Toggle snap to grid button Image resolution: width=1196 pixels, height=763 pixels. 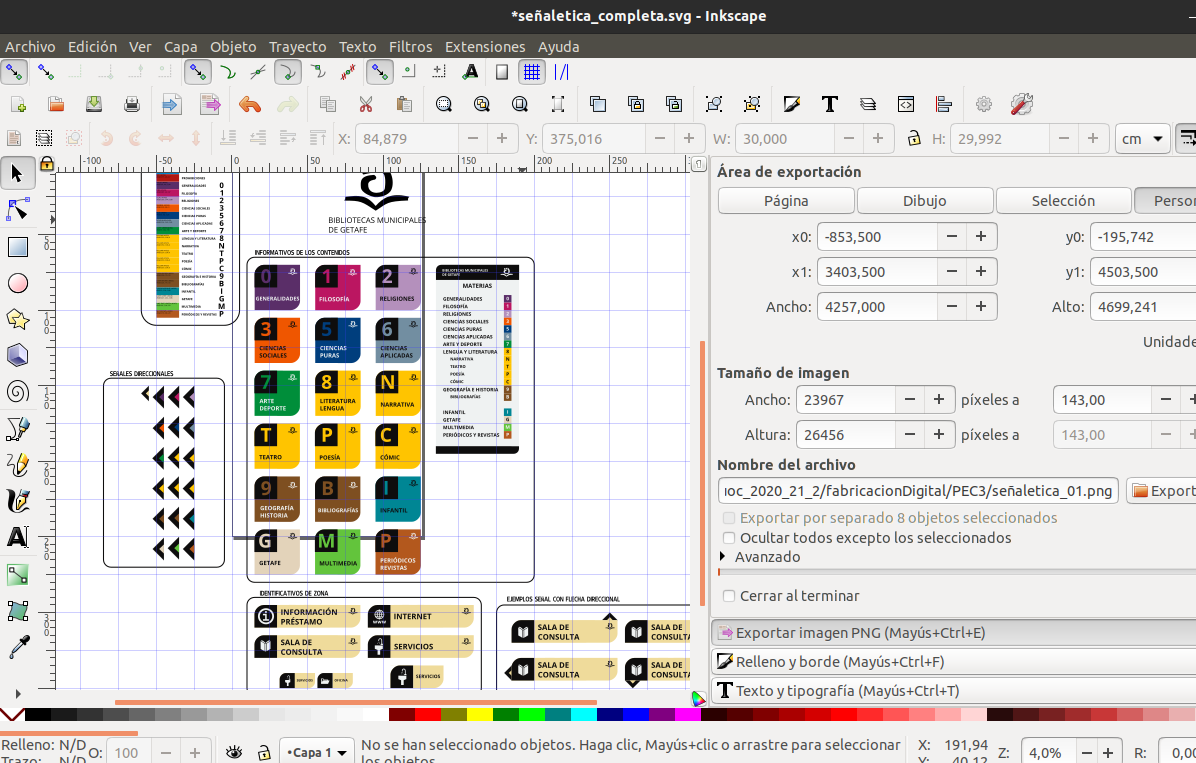[532, 72]
